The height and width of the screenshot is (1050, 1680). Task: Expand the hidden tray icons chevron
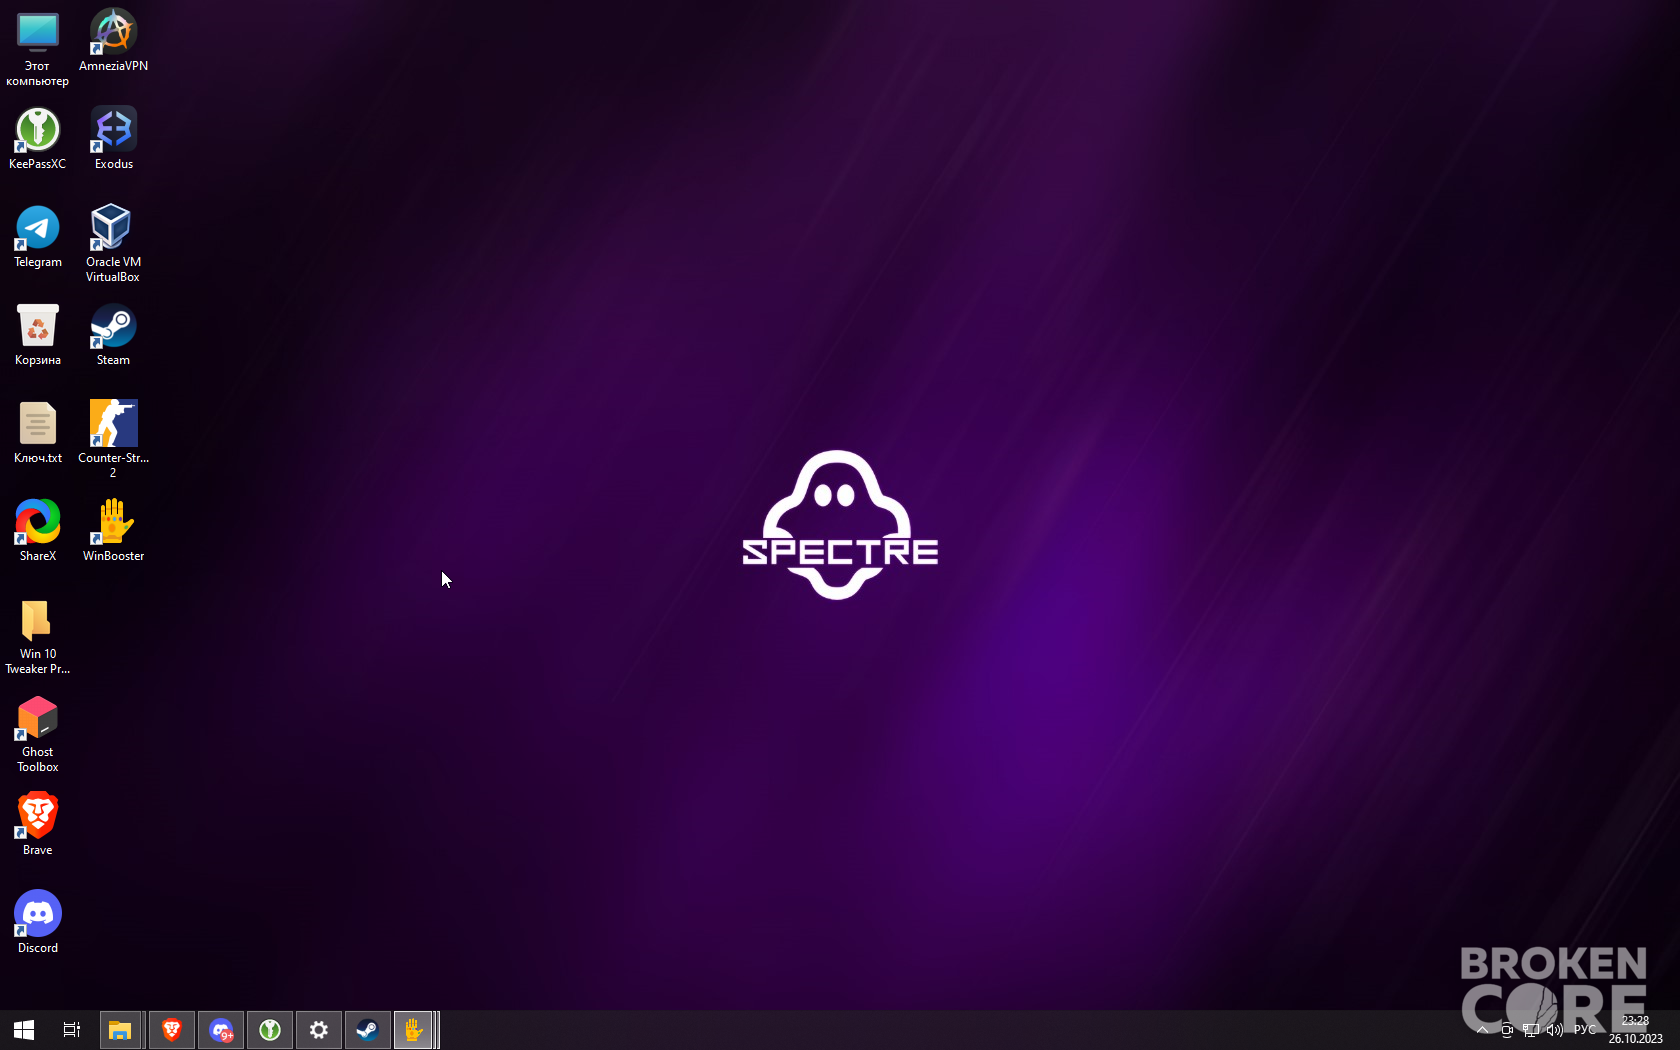pyautogui.click(x=1483, y=1030)
